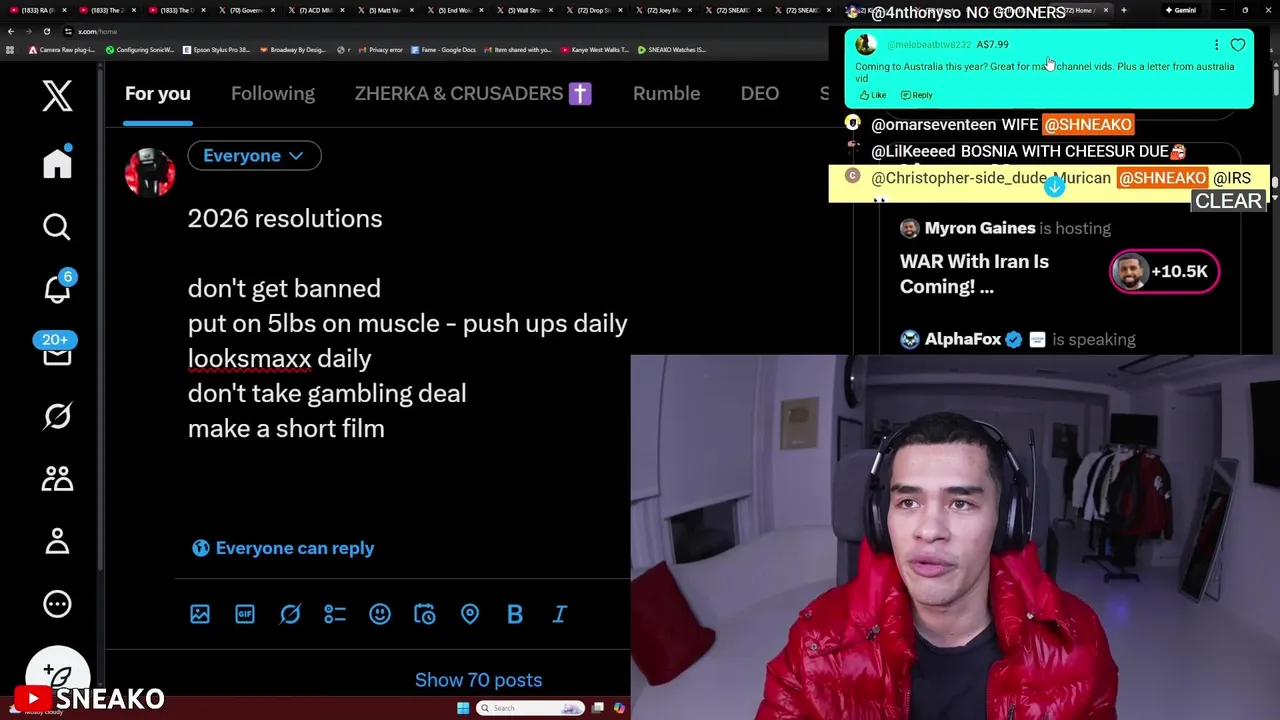
Task: Switch to the For you tab
Action: 157,94
